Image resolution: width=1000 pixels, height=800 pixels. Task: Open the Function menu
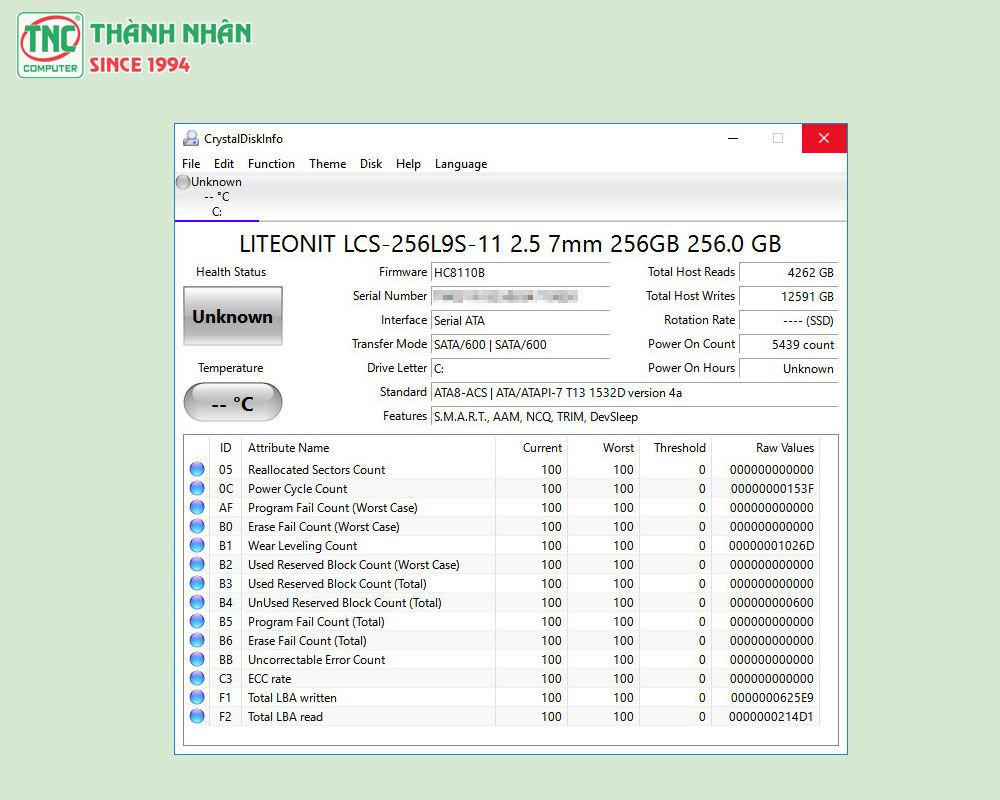(271, 164)
